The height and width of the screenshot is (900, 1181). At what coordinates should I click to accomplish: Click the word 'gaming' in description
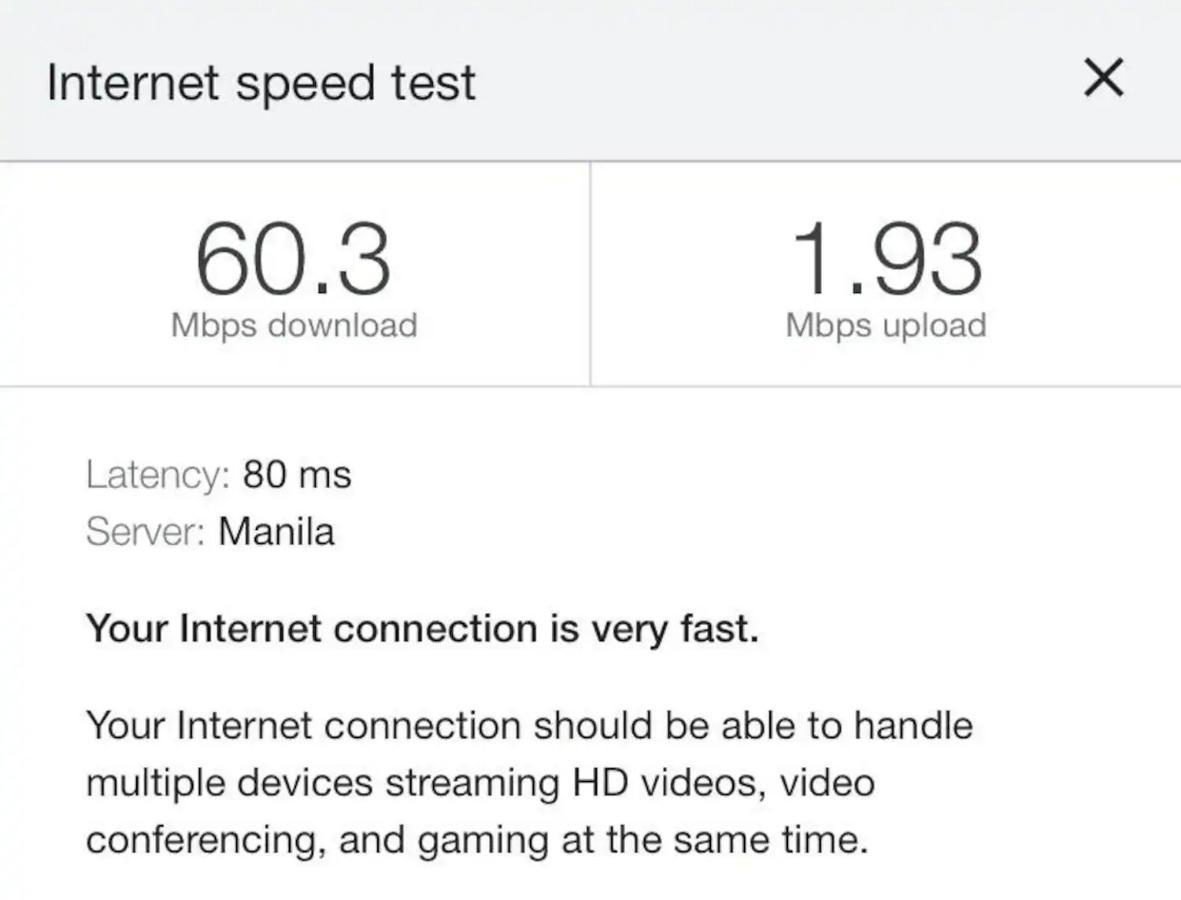[x=484, y=841]
